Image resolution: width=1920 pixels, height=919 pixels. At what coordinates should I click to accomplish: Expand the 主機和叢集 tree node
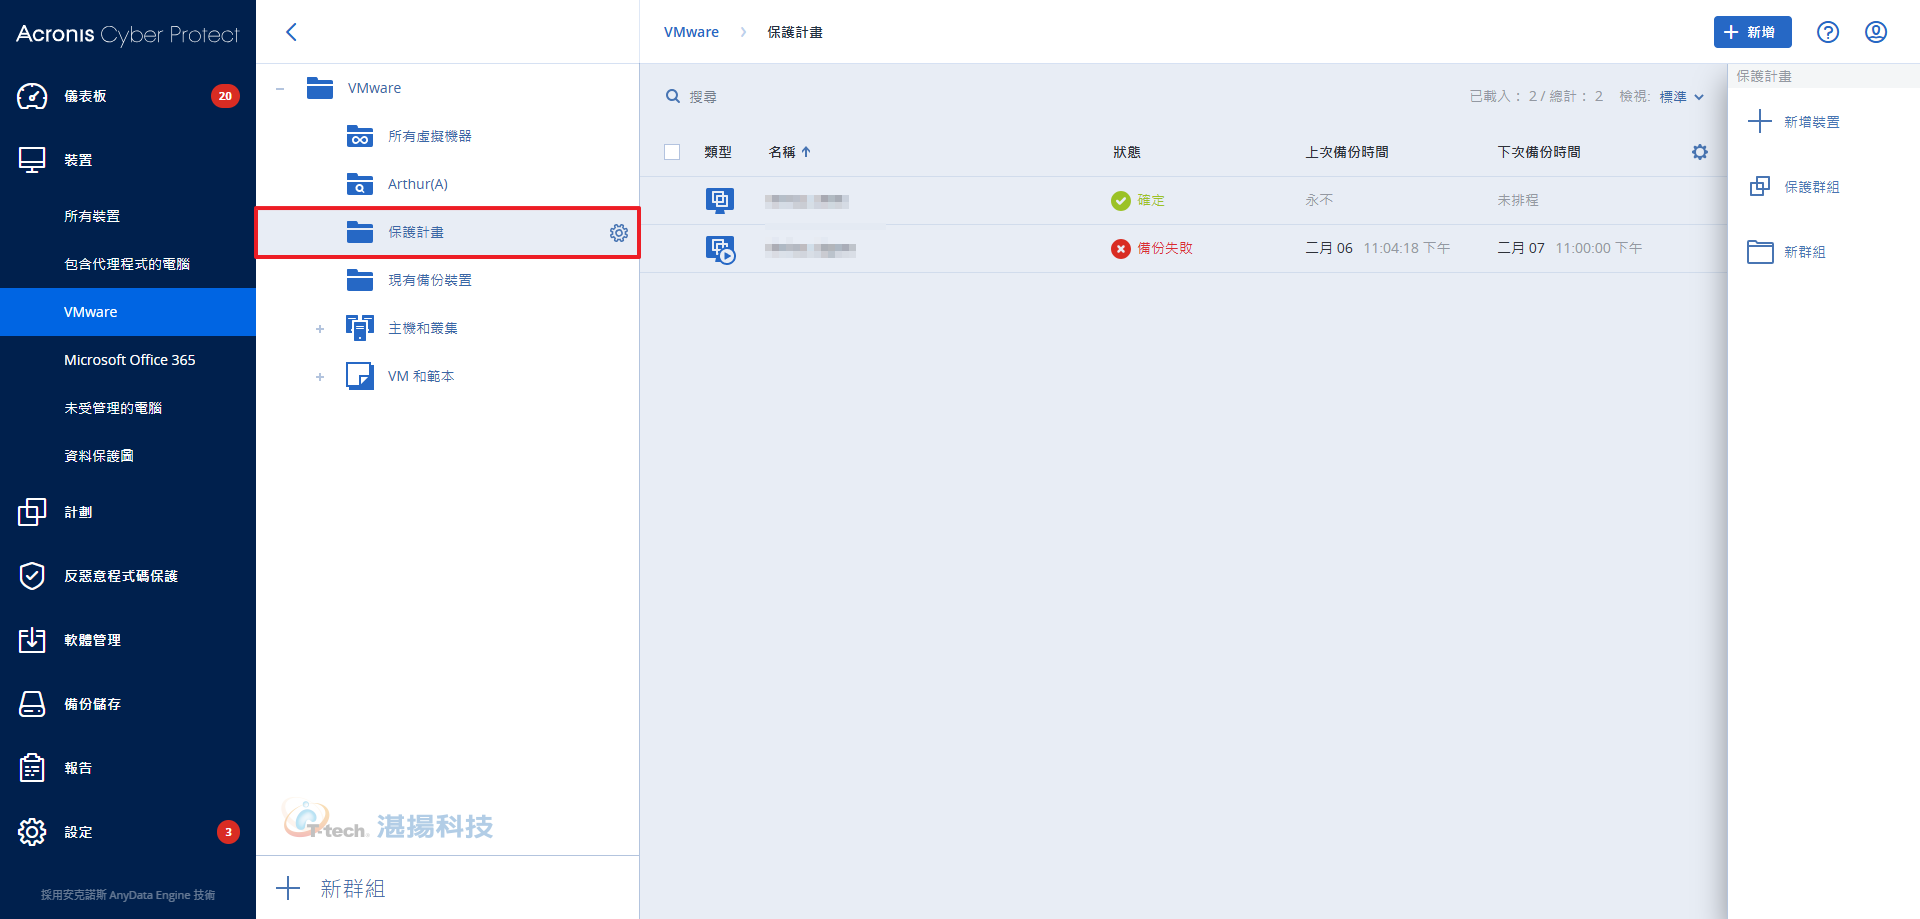click(320, 329)
